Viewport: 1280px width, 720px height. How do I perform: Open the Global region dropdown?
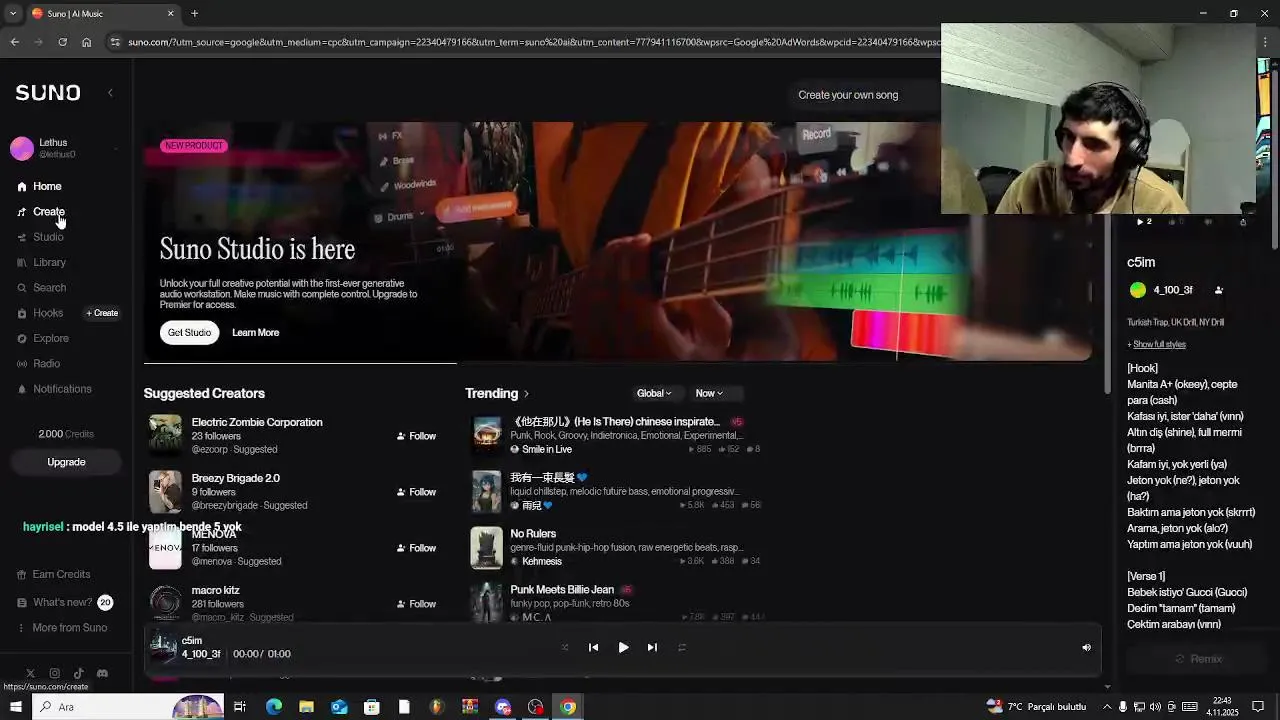(654, 393)
